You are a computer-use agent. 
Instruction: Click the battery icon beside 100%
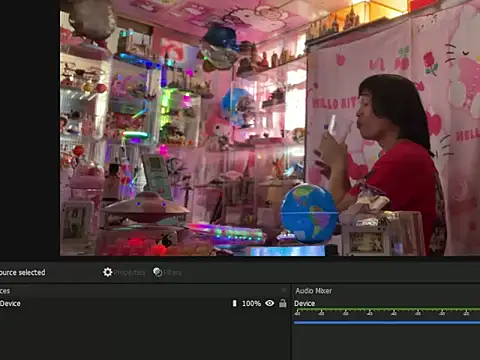coord(234,303)
